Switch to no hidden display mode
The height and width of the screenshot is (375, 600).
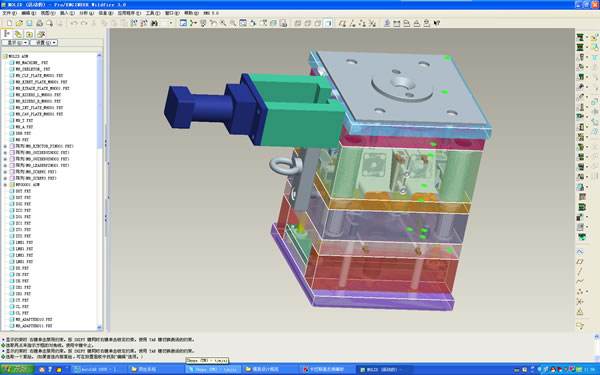click(x=318, y=23)
